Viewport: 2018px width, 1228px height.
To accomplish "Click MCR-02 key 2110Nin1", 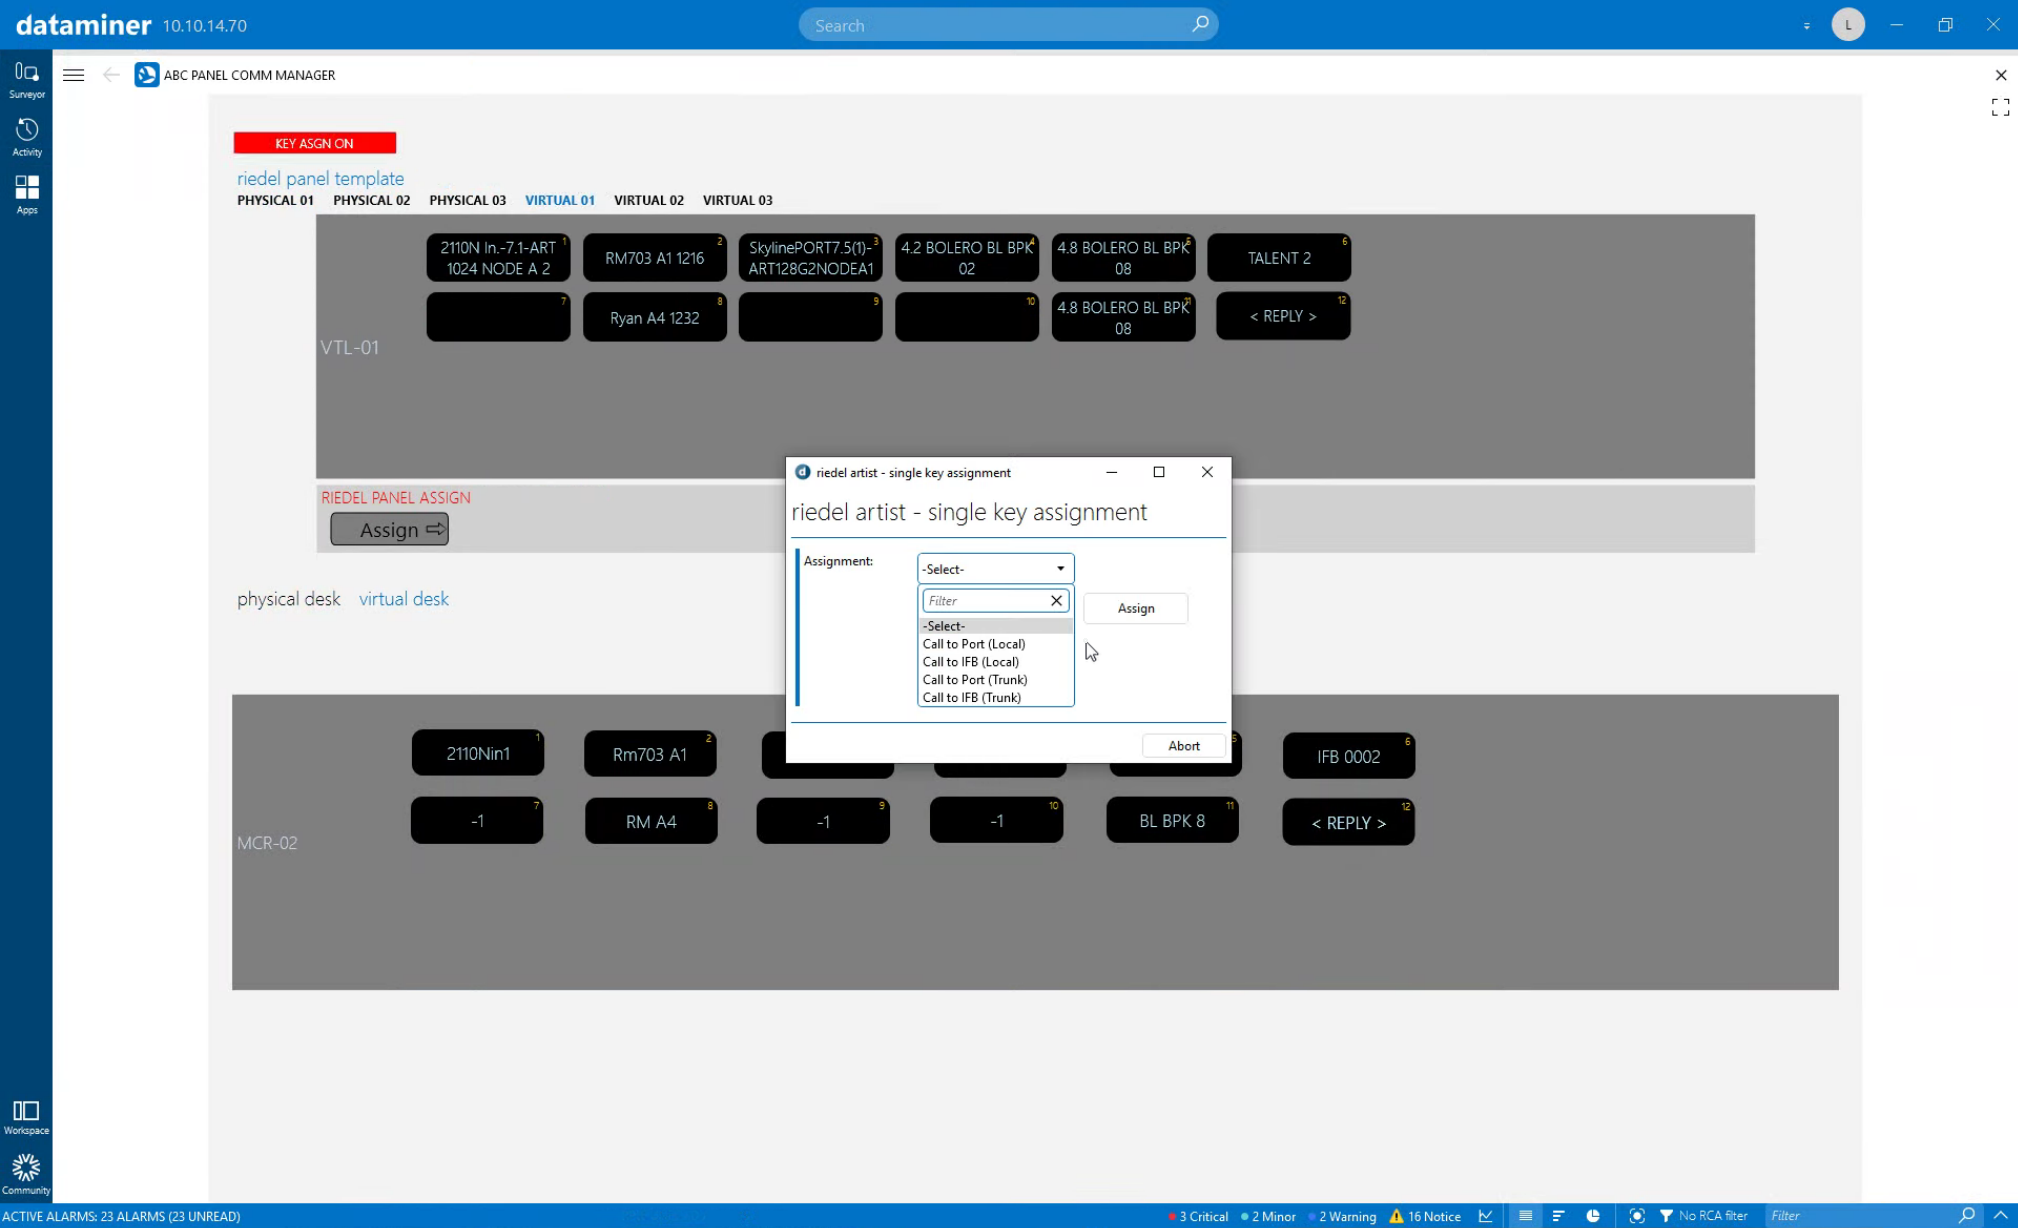I will [478, 754].
